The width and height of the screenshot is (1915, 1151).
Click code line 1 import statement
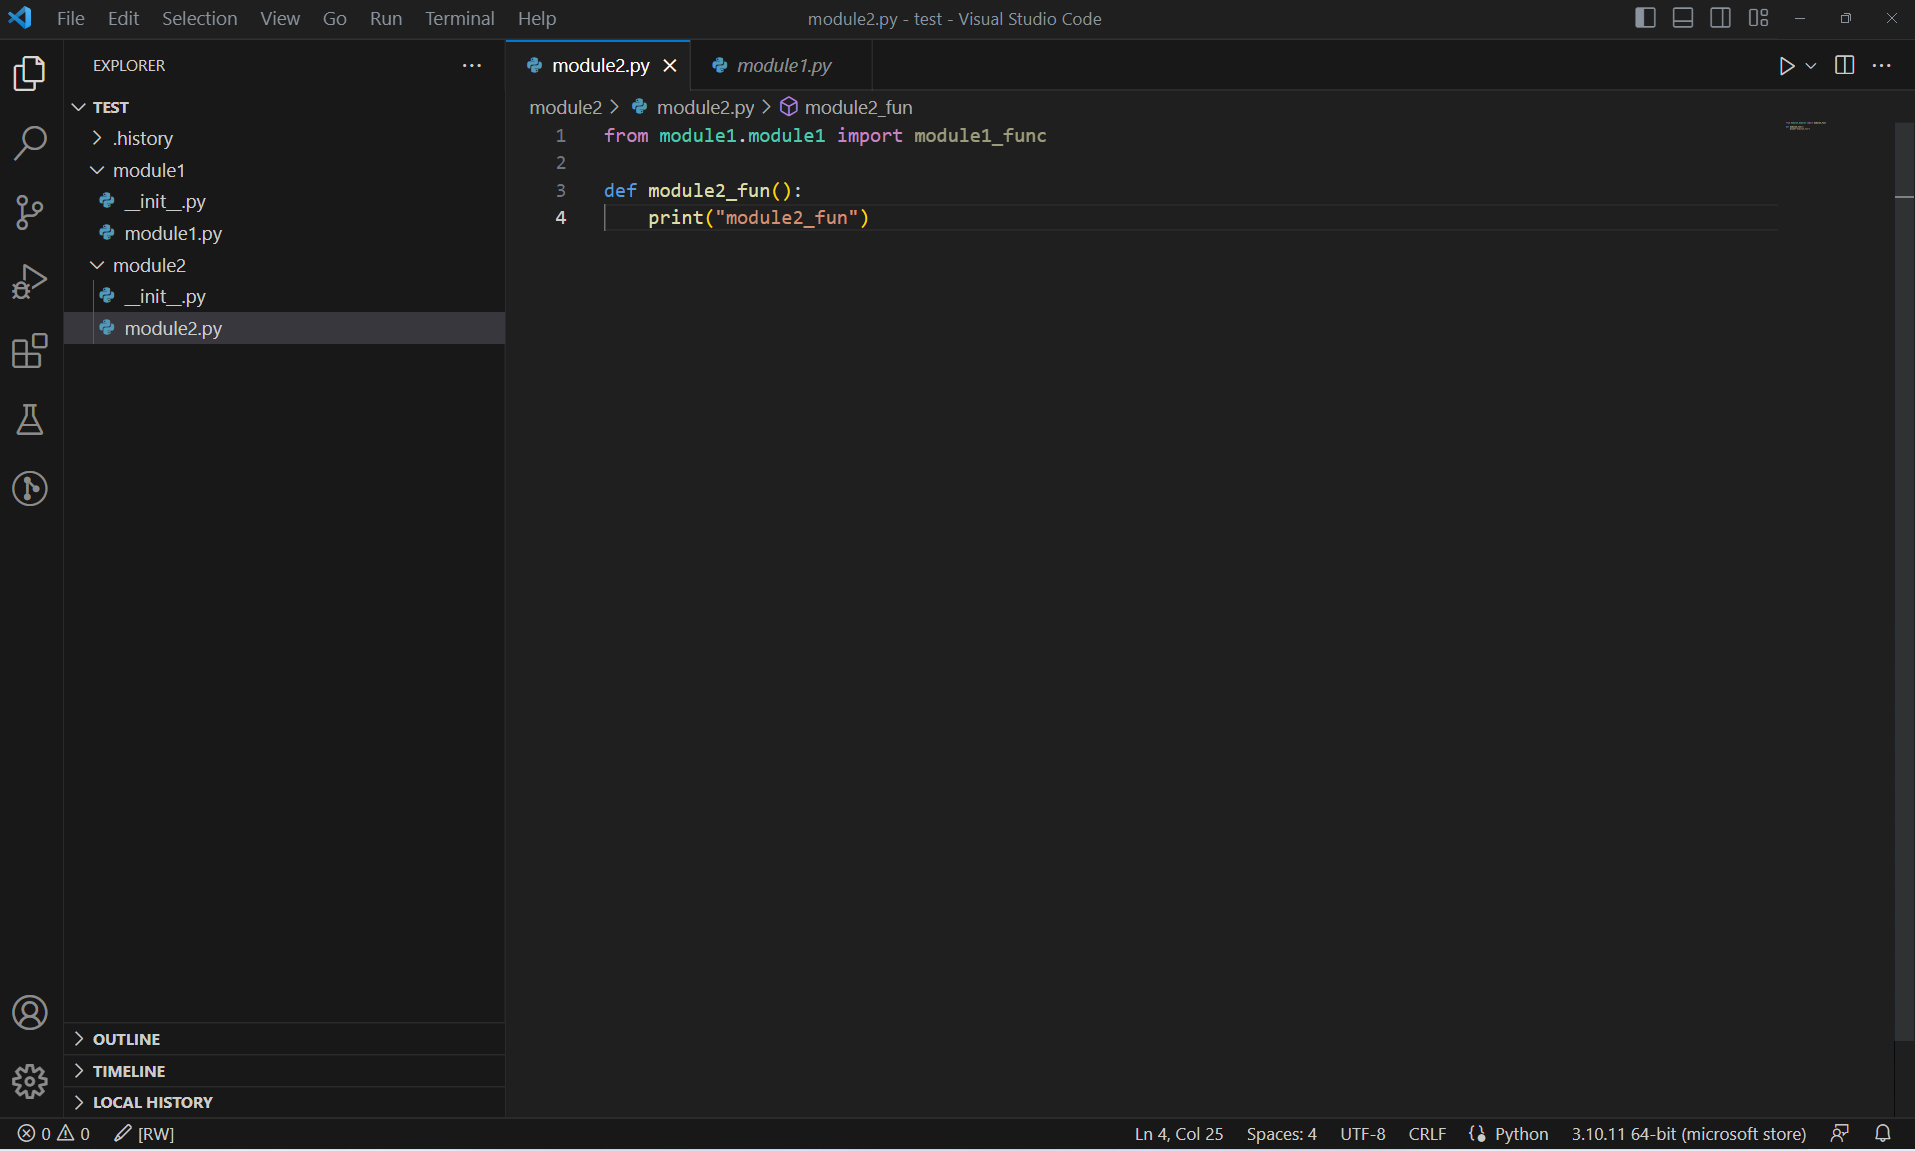825,135
